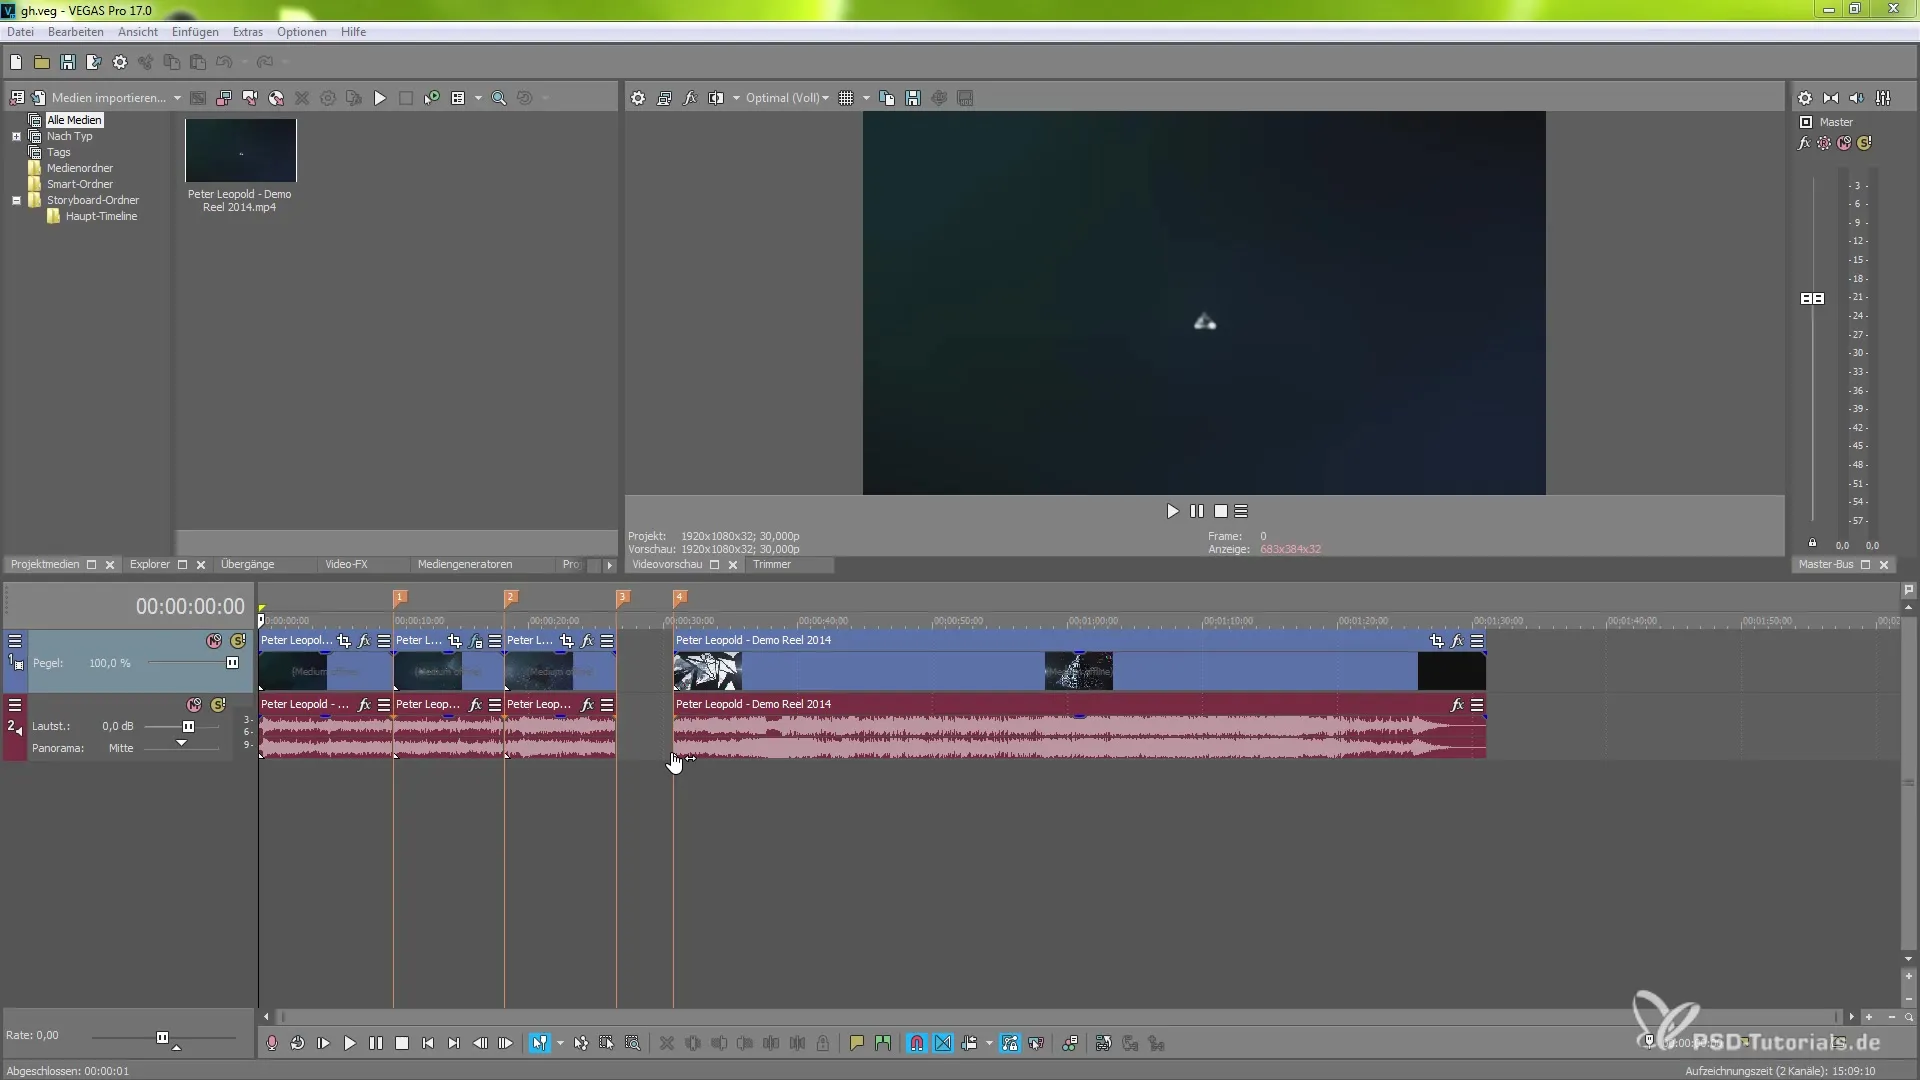Open the preview properties gear in Videovorschau
The width and height of the screenshot is (1920, 1080).
pos(638,98)
